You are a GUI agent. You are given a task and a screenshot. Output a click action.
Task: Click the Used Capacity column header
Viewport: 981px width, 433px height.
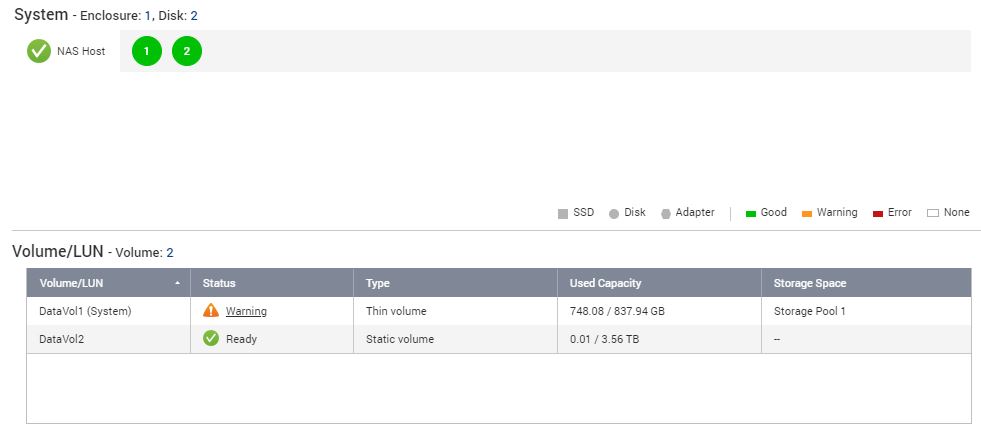click(x=606, y=283)
